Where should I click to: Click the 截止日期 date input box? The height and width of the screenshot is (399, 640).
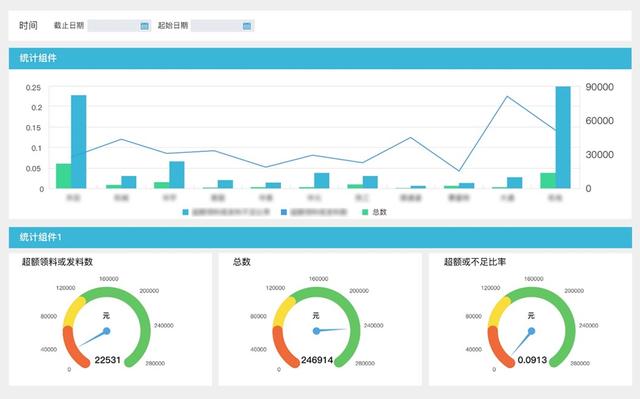pos(119,26)
